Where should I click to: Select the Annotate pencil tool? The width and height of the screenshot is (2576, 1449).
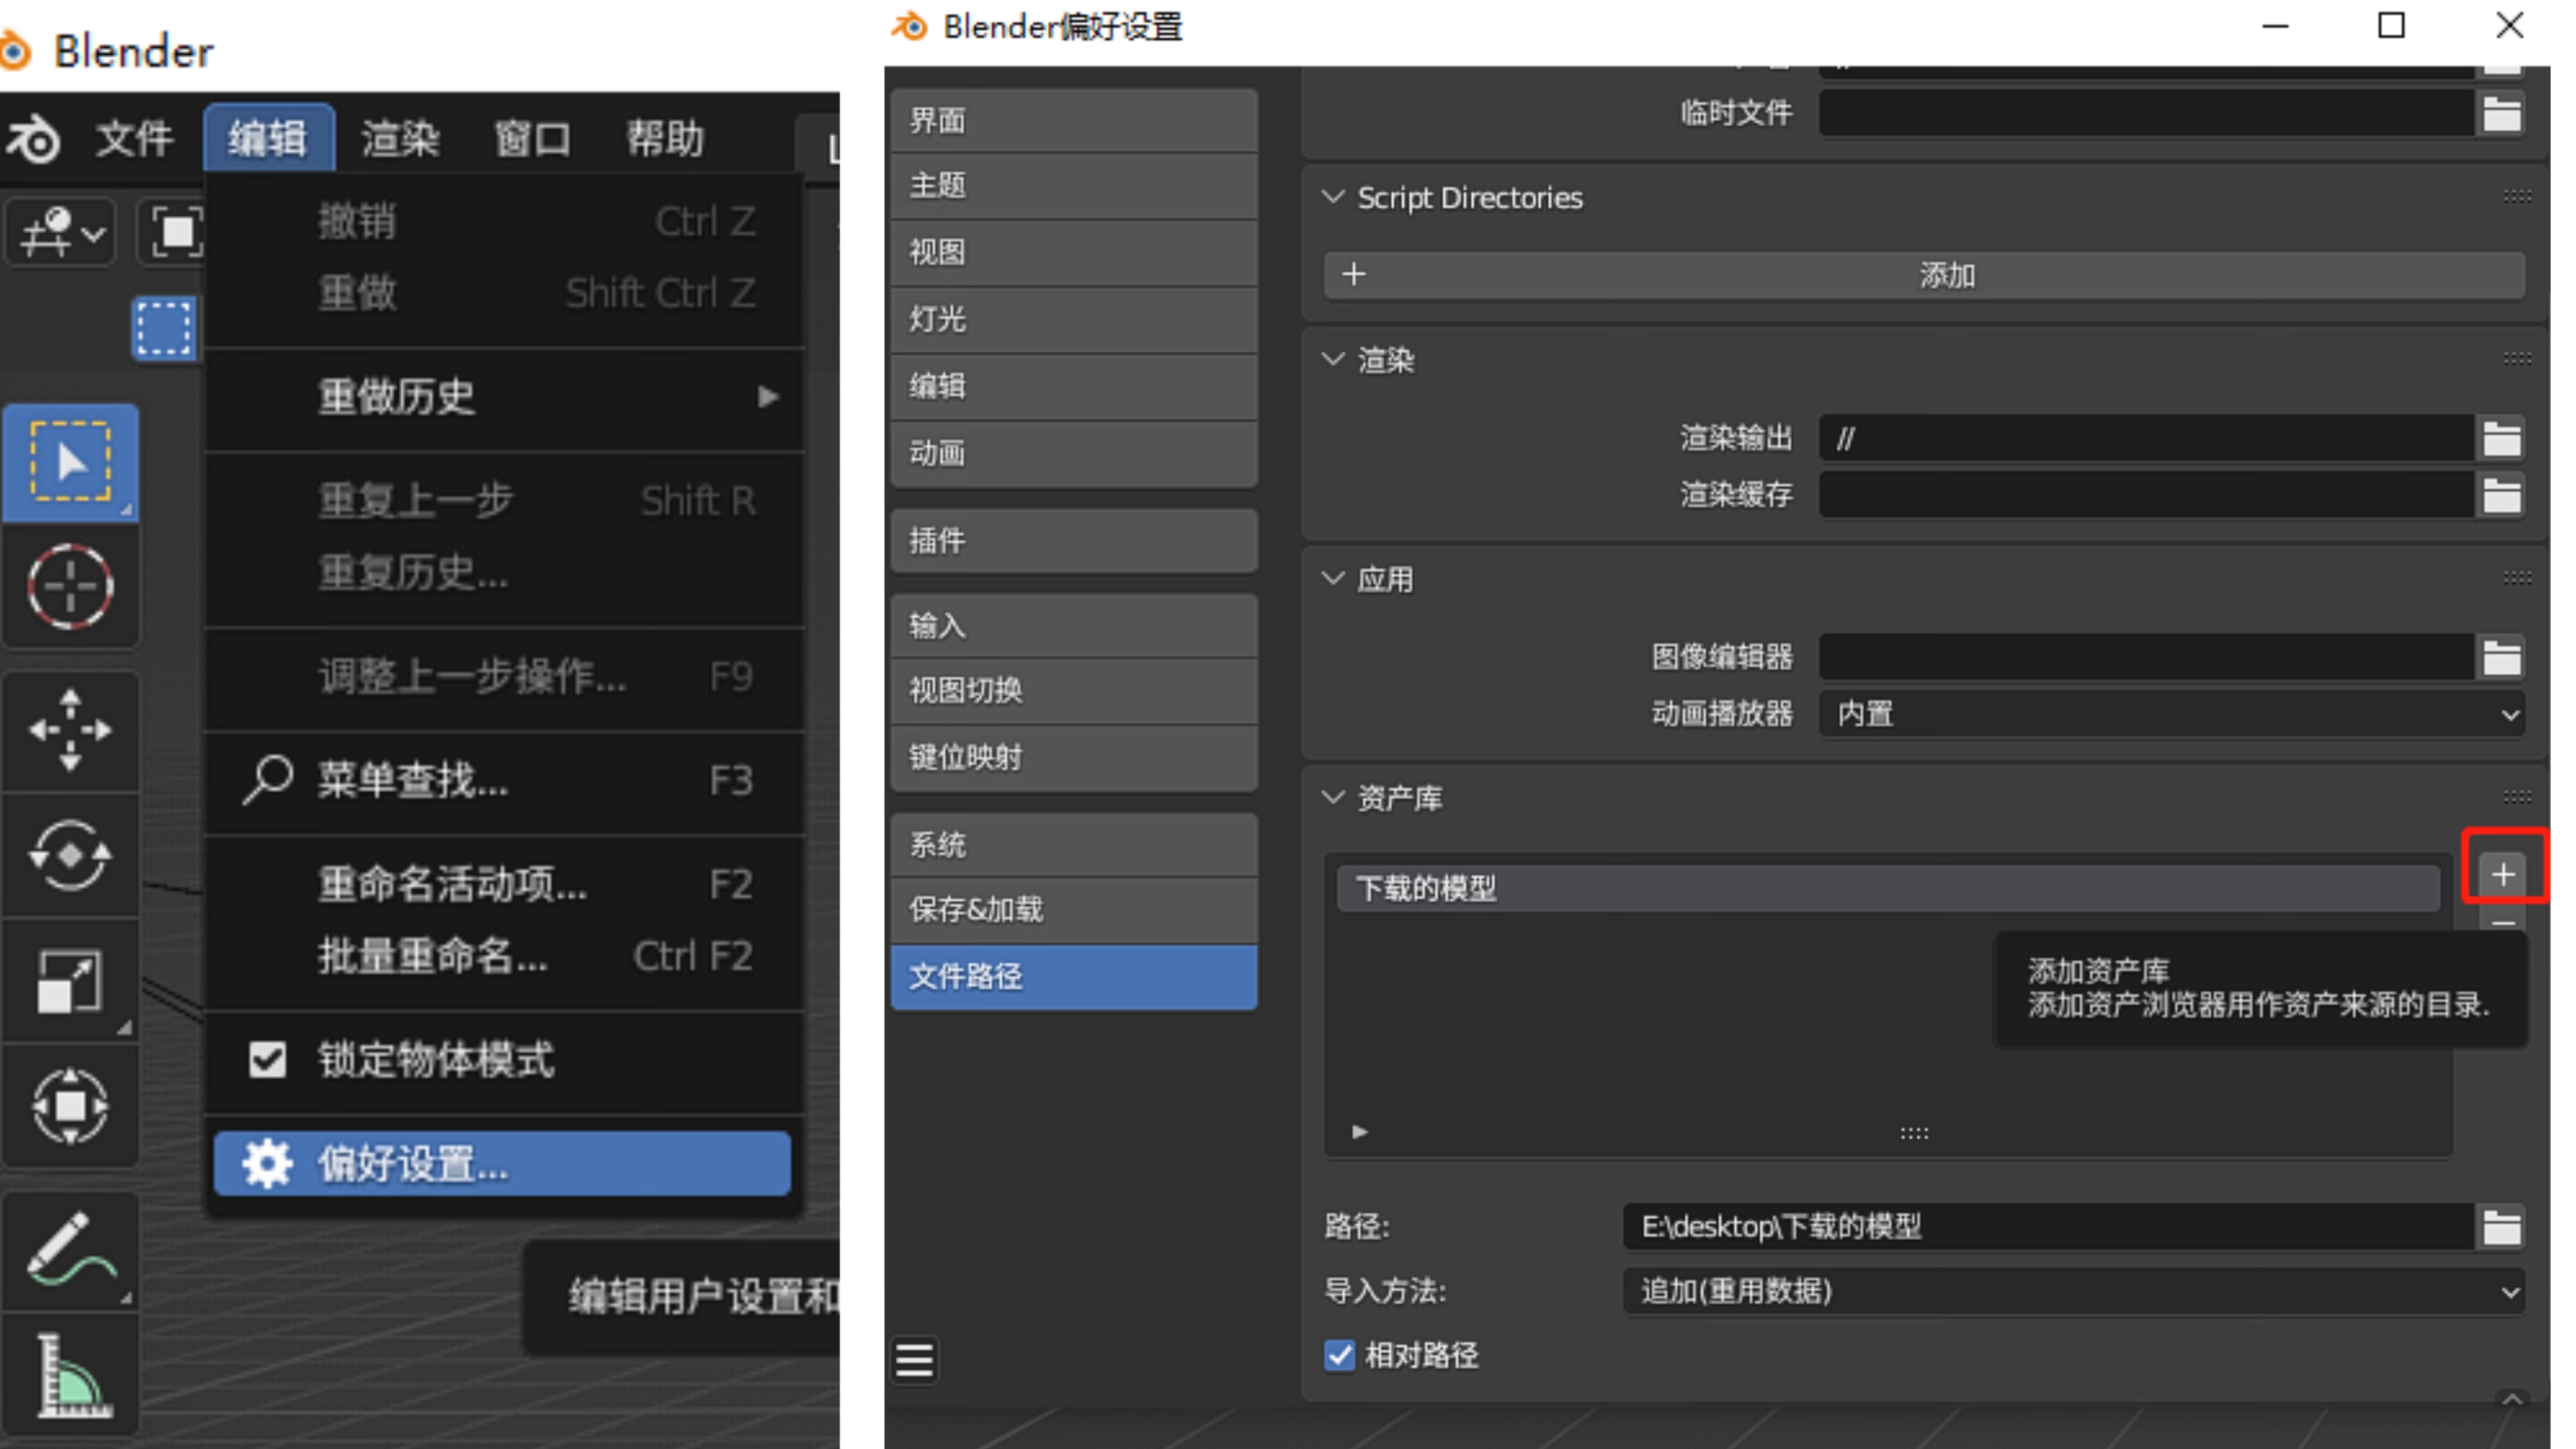coord(70,1248)
